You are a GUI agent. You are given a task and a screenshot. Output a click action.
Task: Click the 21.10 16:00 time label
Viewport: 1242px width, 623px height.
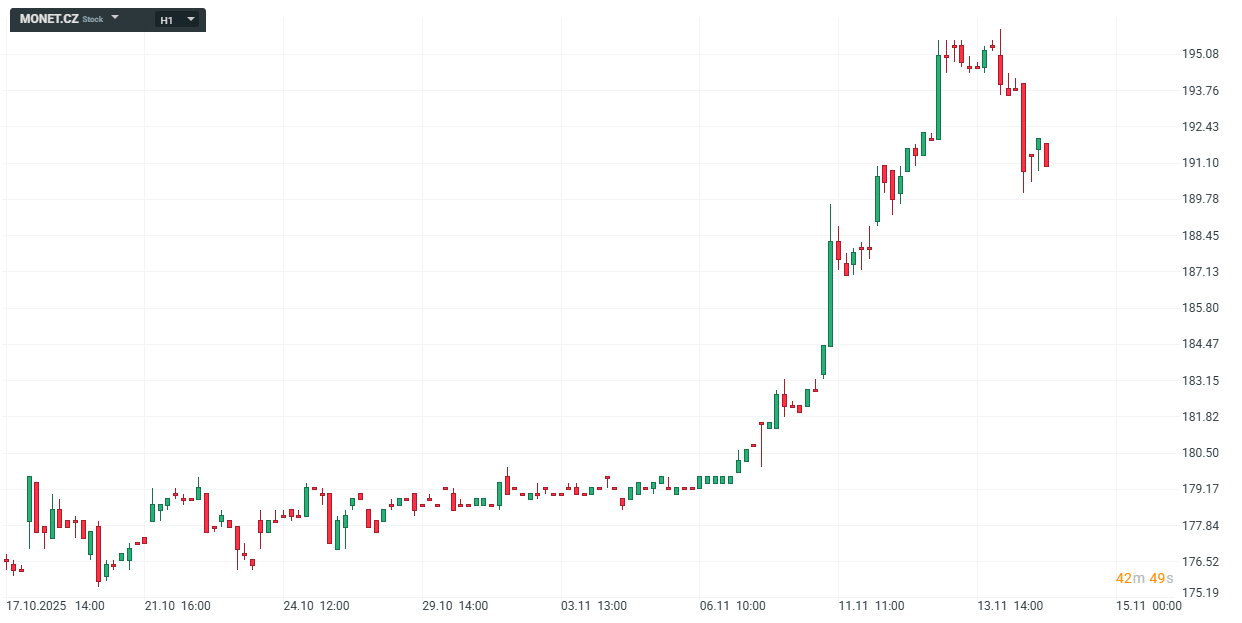pyautogui.click(x=177, y=606)
